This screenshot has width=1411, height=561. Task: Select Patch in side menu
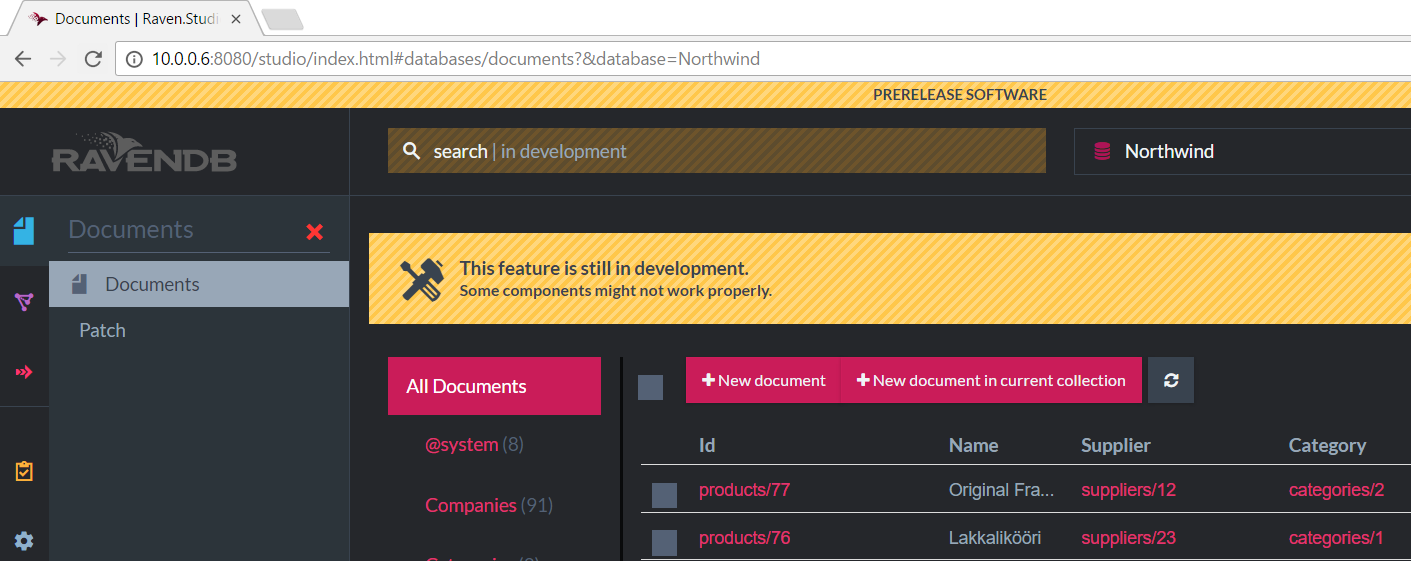[x=102, y=330]
